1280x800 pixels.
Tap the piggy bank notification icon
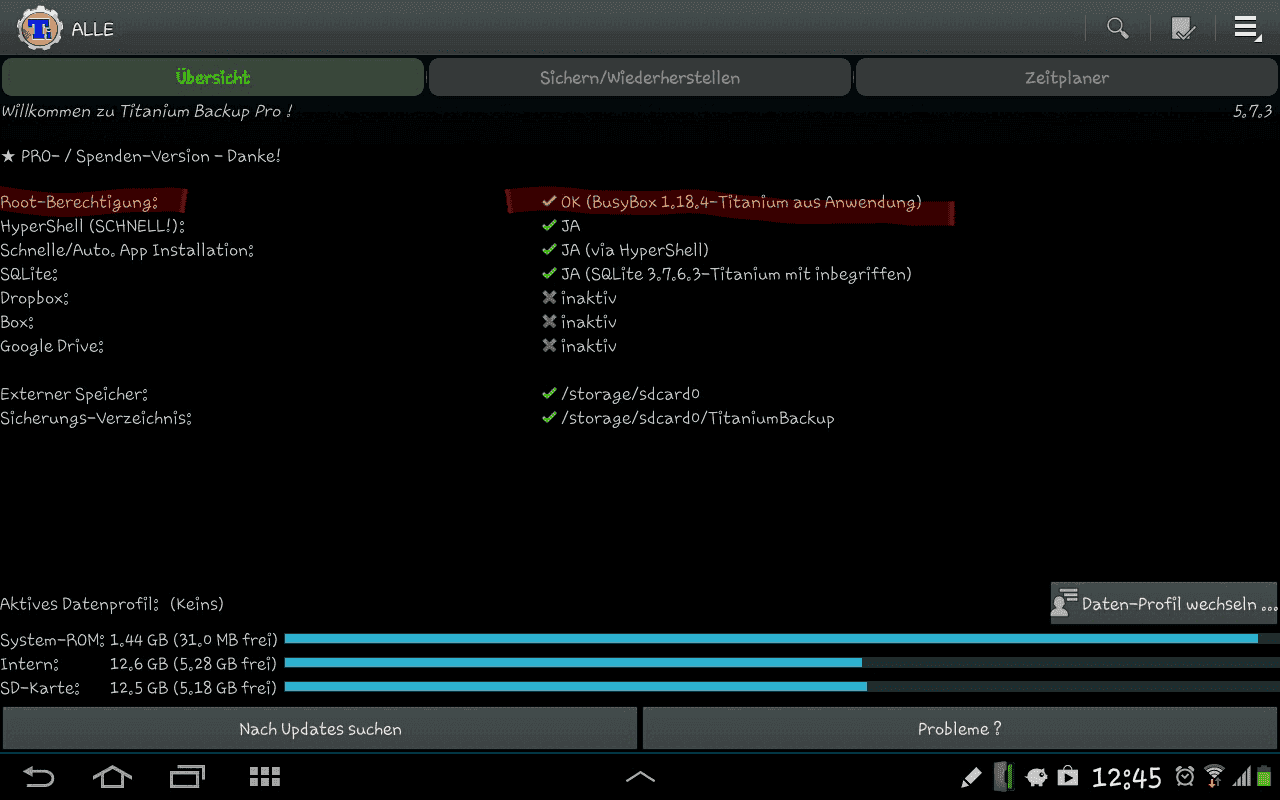(x=1037, y=777)
